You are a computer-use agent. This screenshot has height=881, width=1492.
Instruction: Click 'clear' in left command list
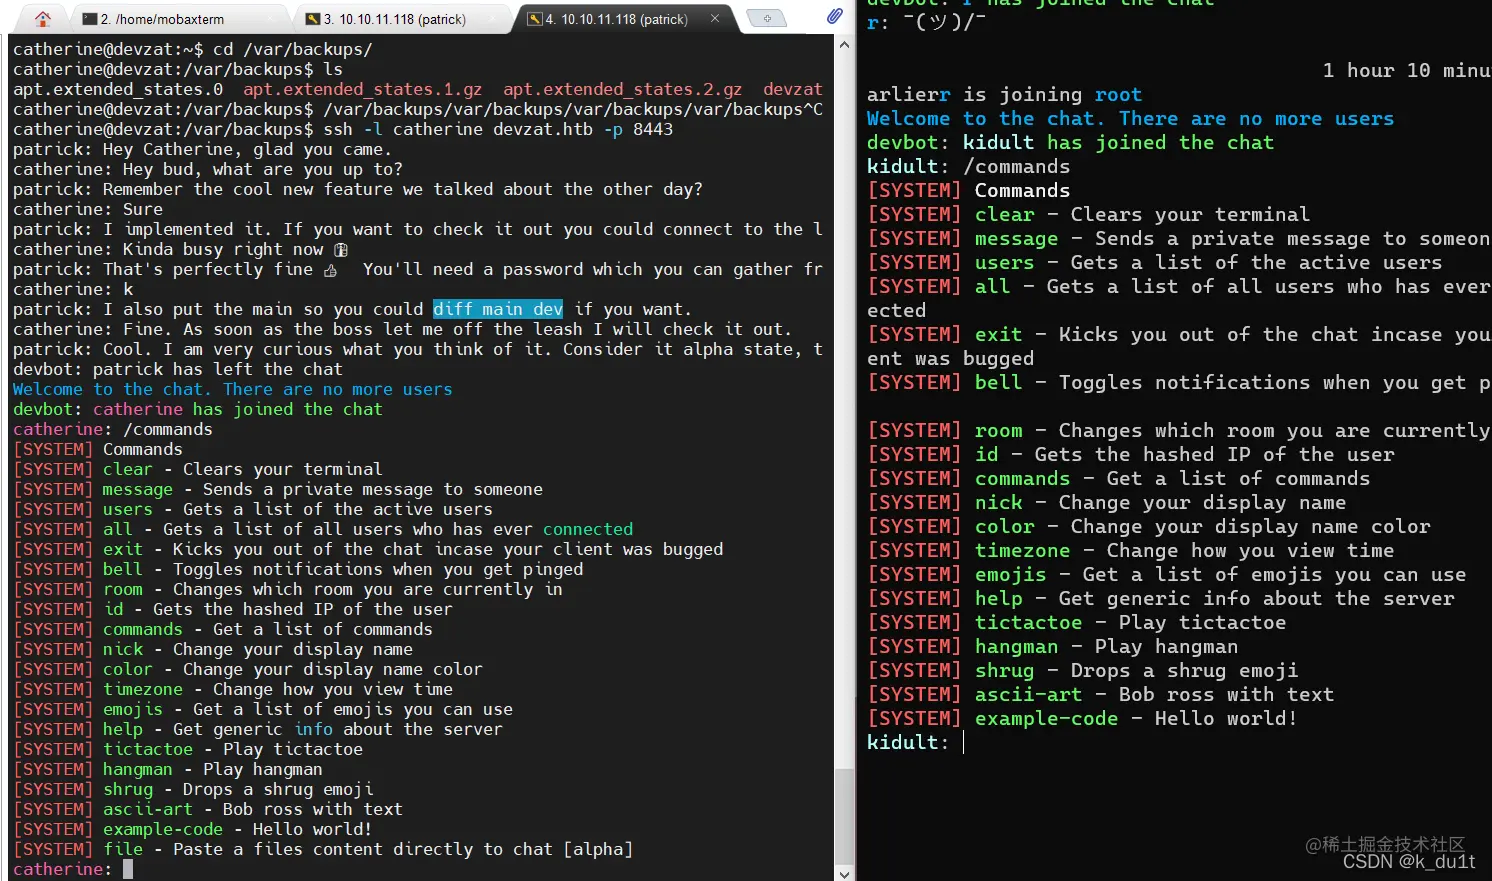(x=128, y=469)
